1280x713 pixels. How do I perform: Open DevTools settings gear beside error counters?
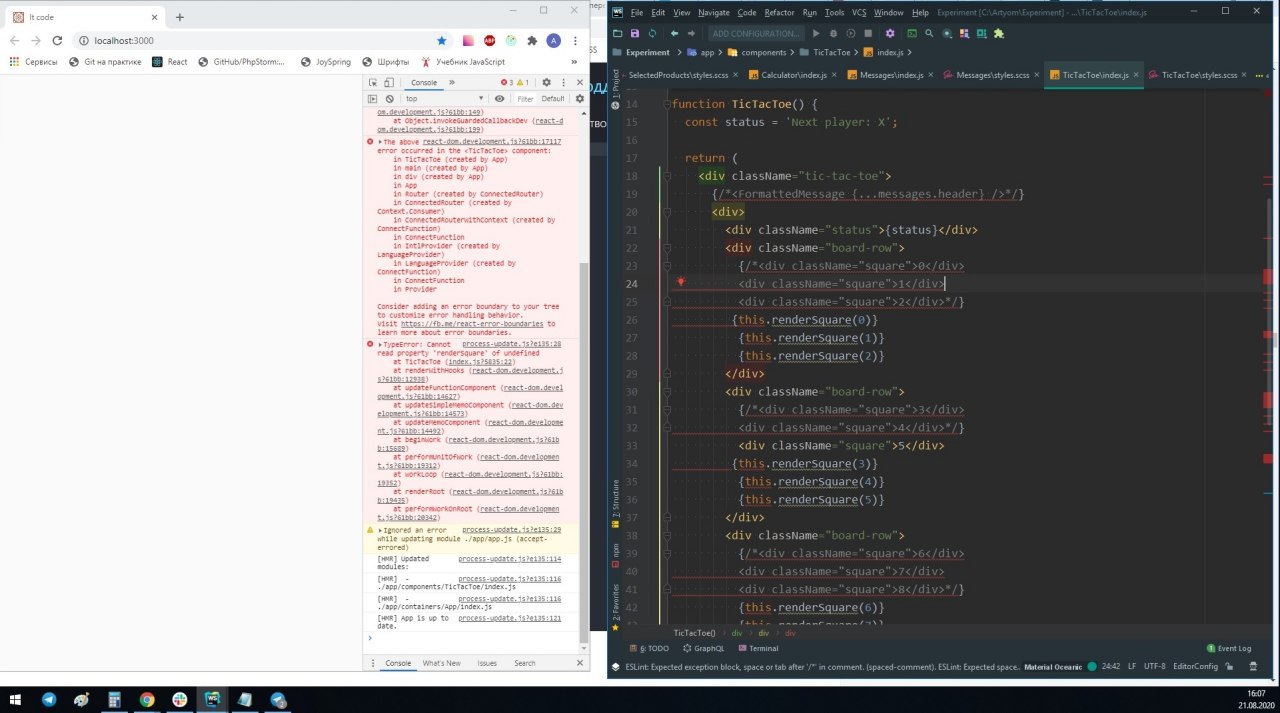coord(546,82)
